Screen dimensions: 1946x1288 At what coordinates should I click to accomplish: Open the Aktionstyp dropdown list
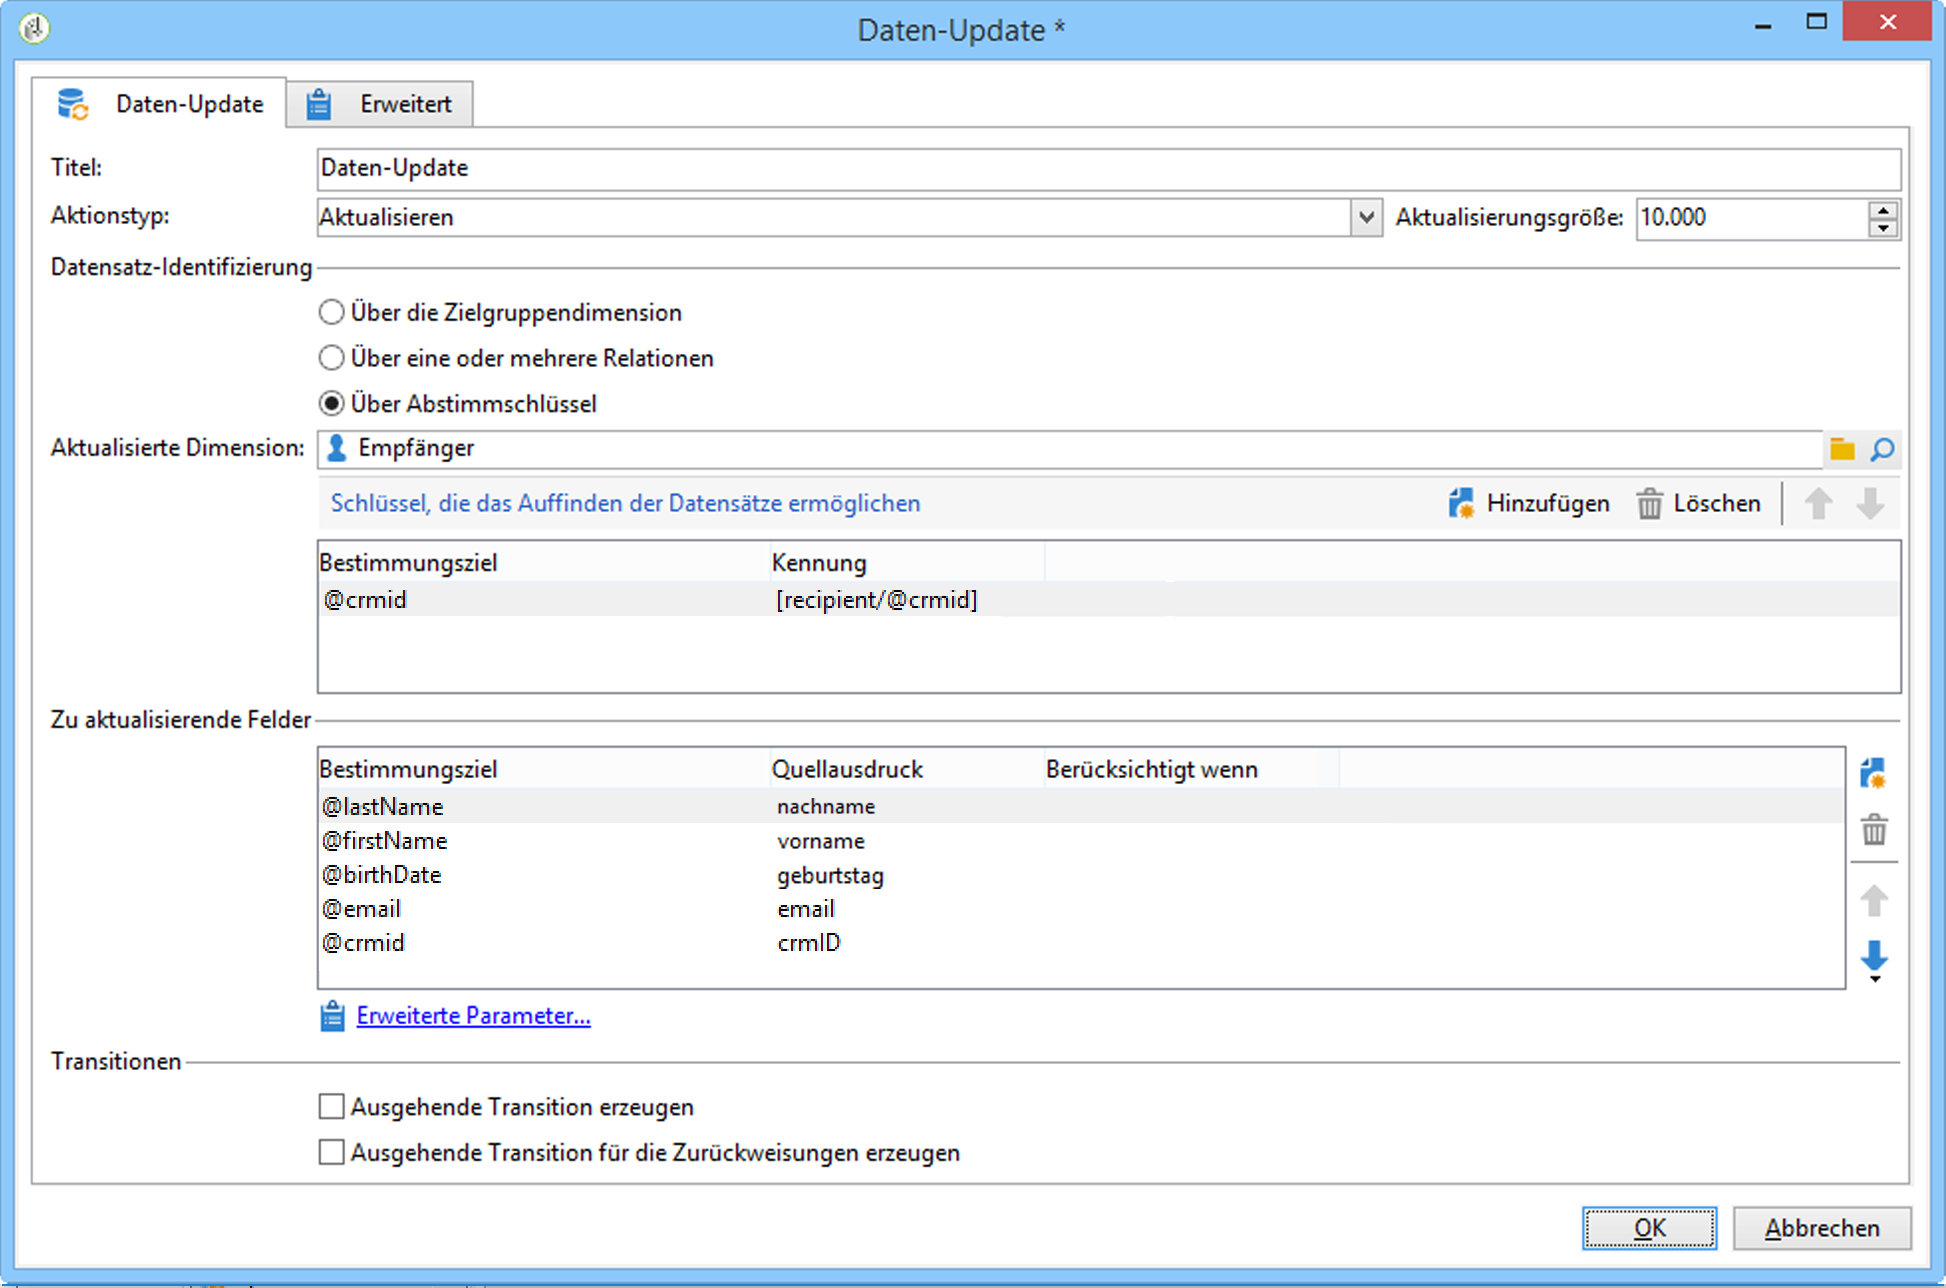[1365, 217]
